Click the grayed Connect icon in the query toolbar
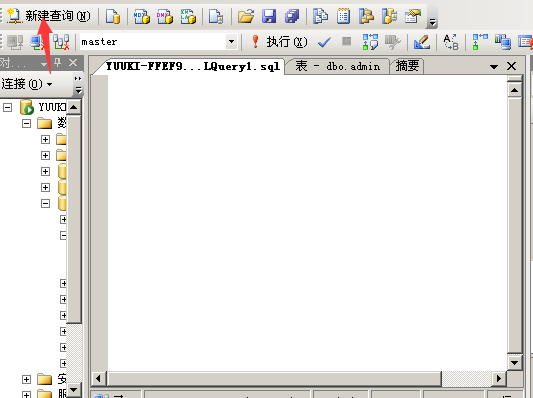The image size is (533, 398). [15, 42]
